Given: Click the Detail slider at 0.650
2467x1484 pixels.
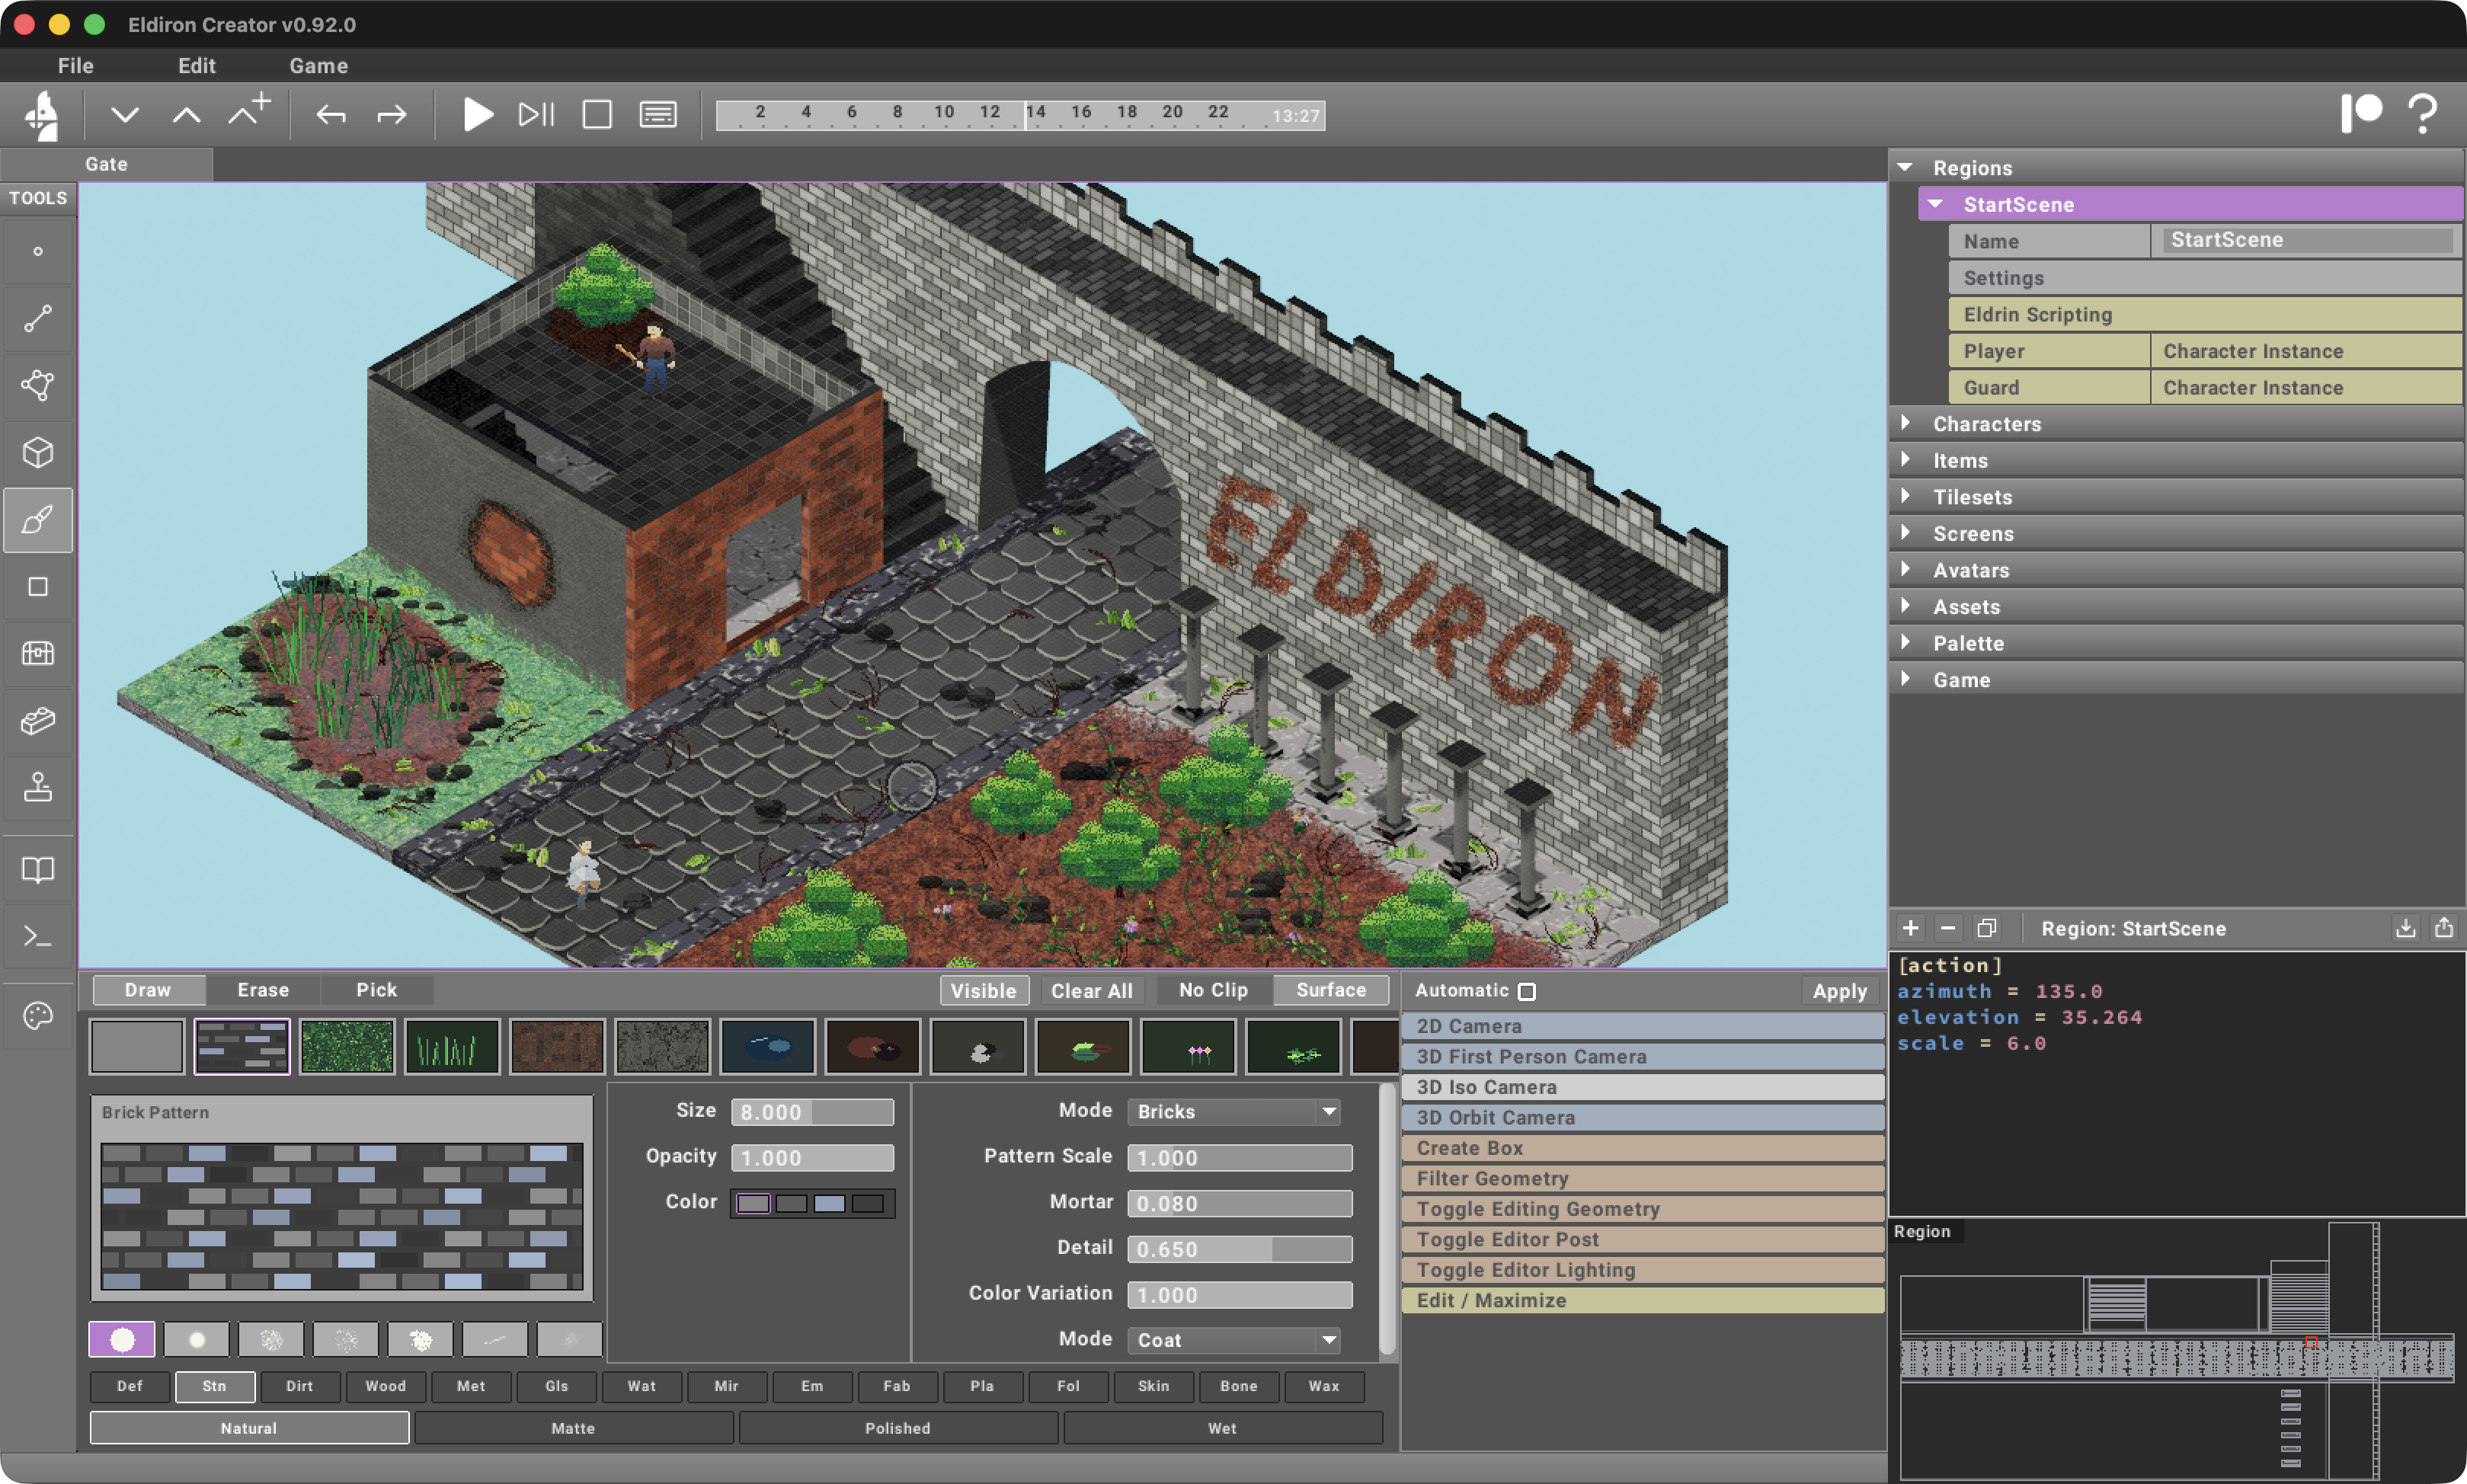Looking at the screenshot, I should (1240, 1249).
